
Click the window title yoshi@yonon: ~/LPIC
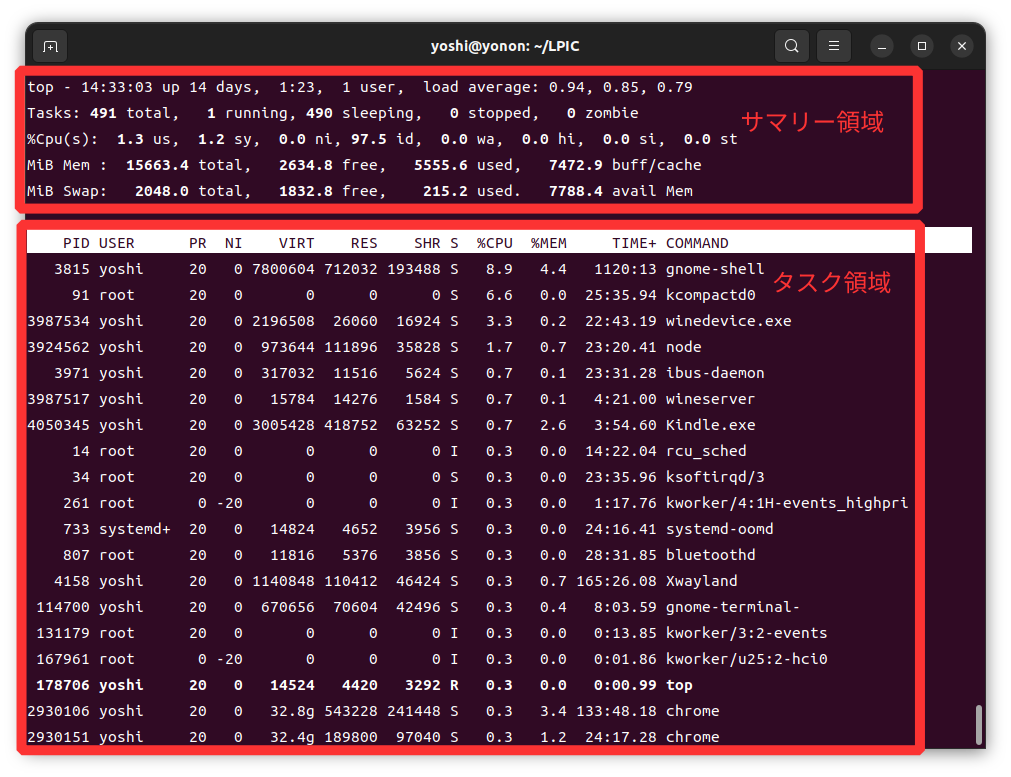(x=505, y=46)
